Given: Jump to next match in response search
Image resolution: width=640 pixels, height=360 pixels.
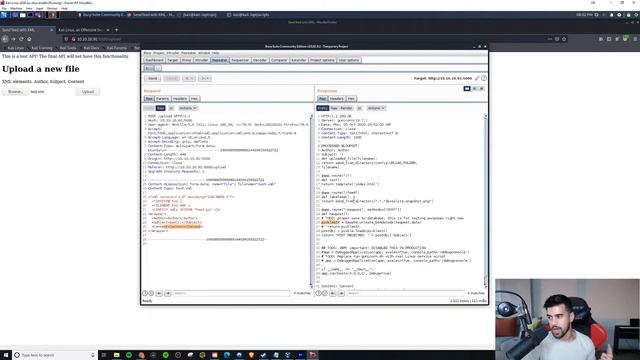Looking at the screenshot, I should [x=341, y=293].
